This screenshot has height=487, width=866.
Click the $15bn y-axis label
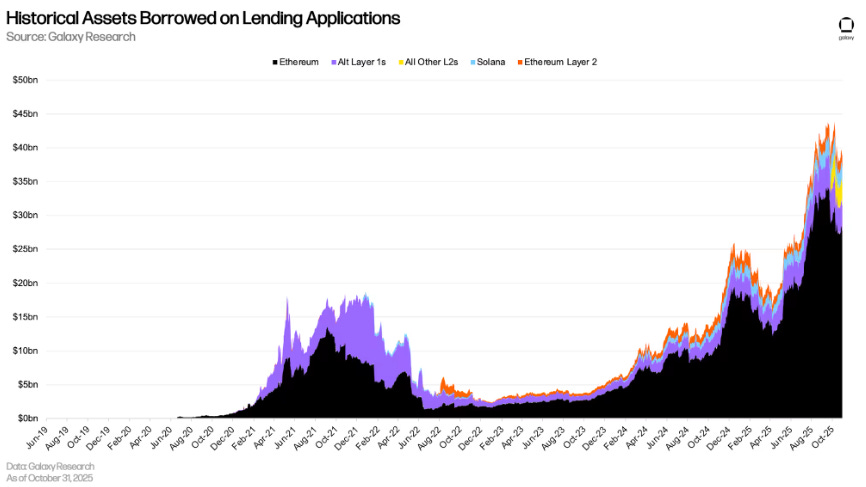(x=25, y=317)
